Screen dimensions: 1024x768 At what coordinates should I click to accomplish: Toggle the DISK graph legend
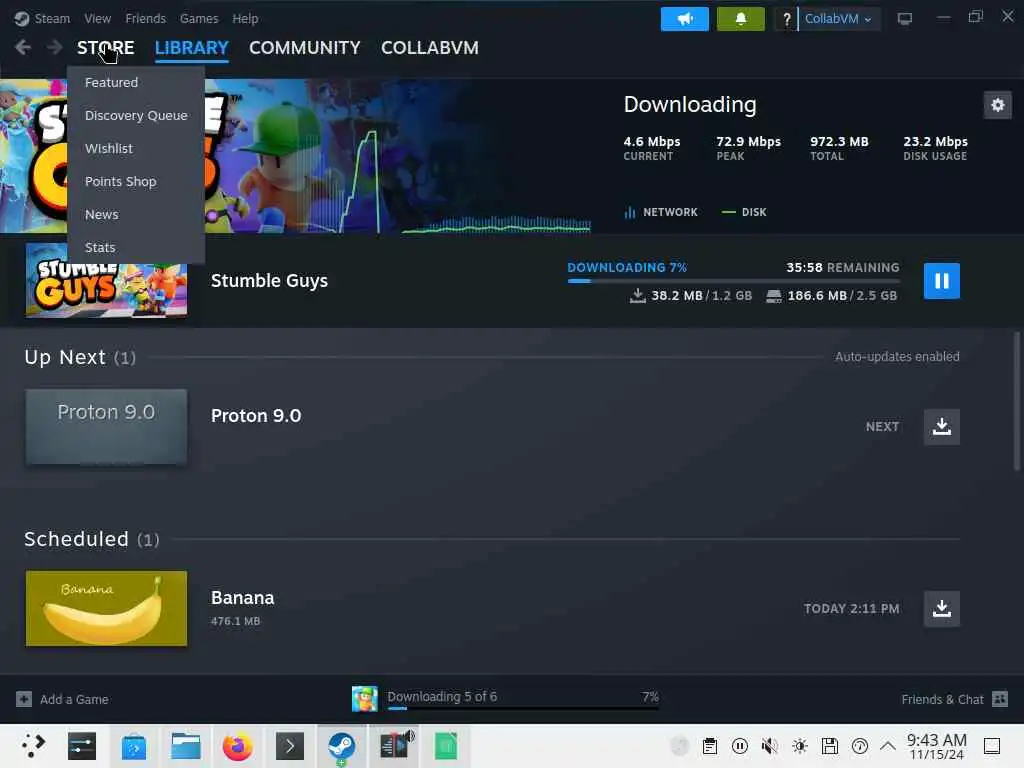point(744,212)
